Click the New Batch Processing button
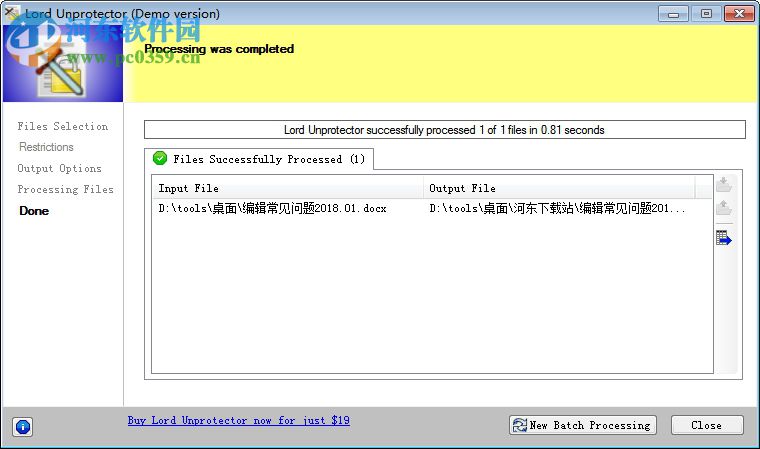The image size is (760, 449). click(x=583, y=425)
